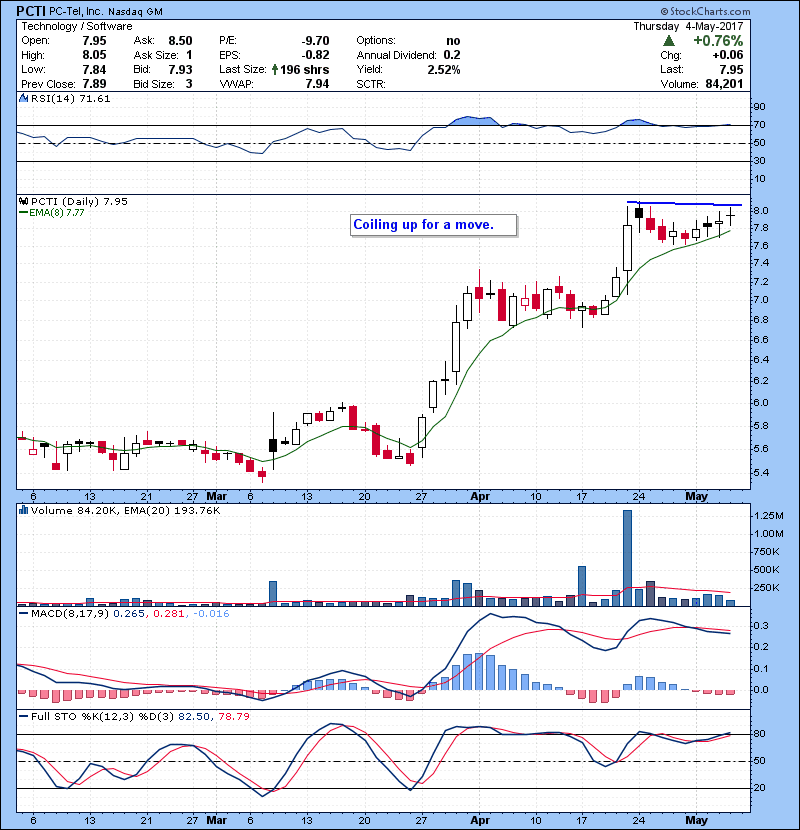Click the green EMA(8) legend line marker

point(23,213)
